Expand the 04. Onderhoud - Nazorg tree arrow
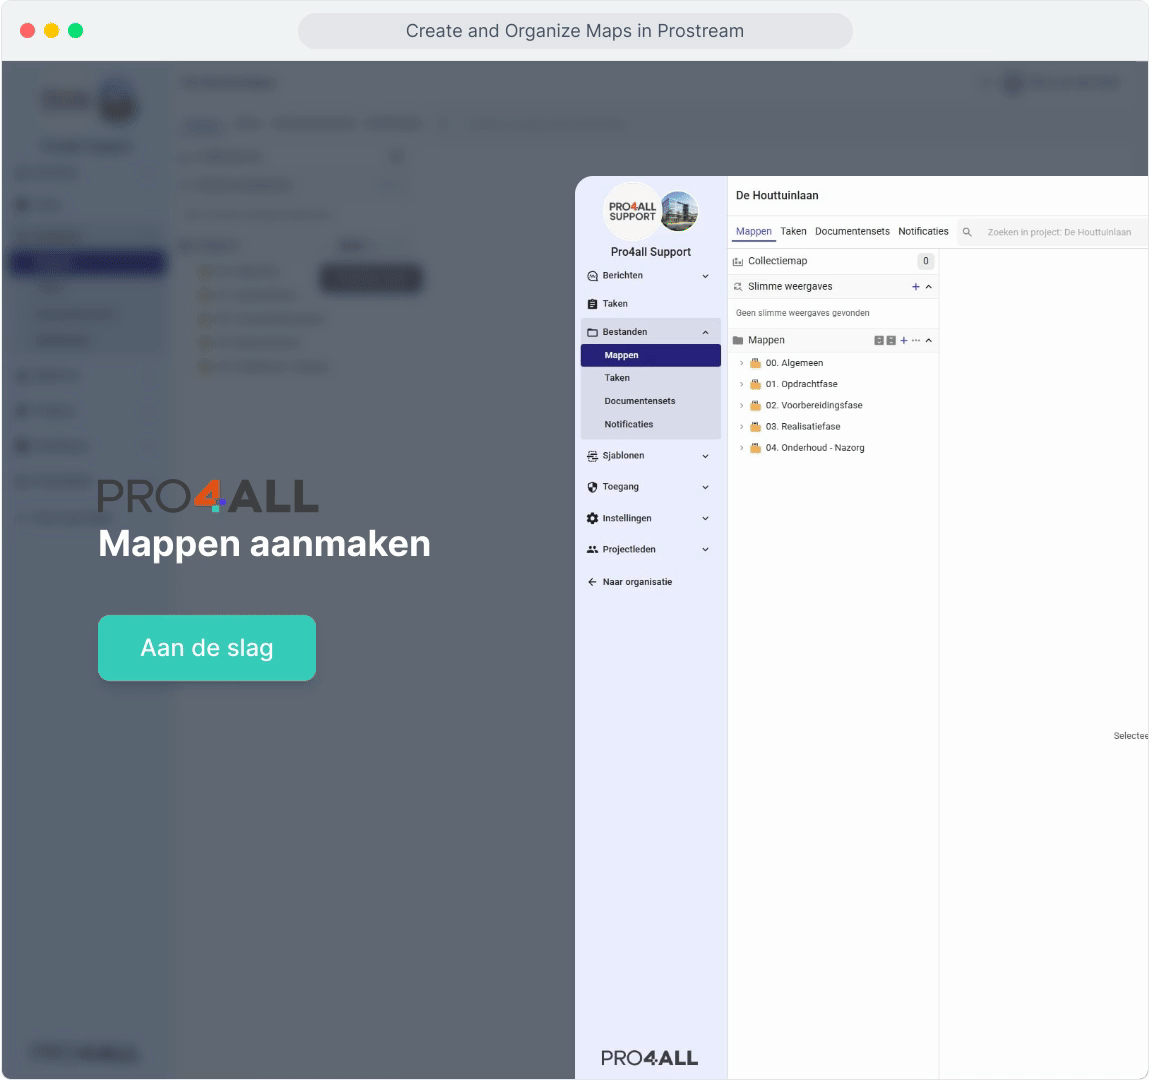This screenshot has width=1150, height=1080. point(741,448)
